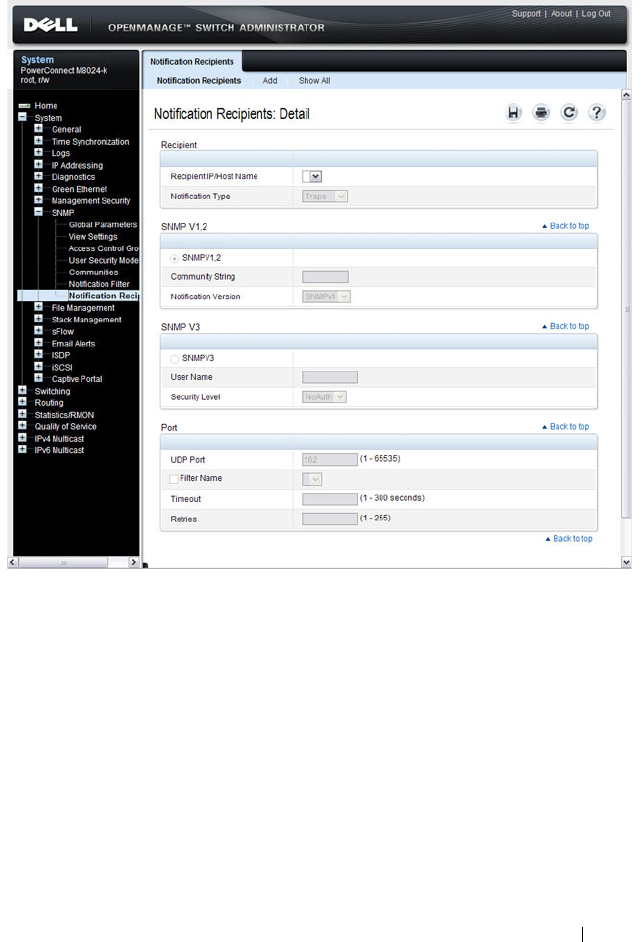Open the Support link
641x942 pixels.
coord(526,13)
